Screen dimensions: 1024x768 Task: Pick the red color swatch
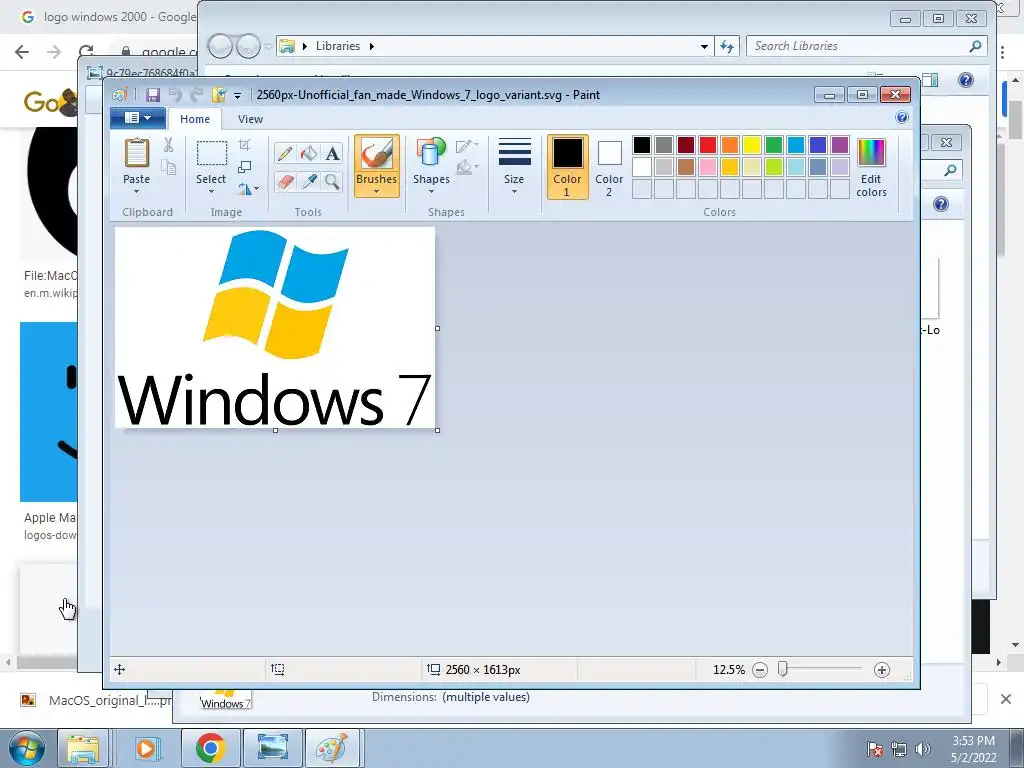tap(708, 145)
